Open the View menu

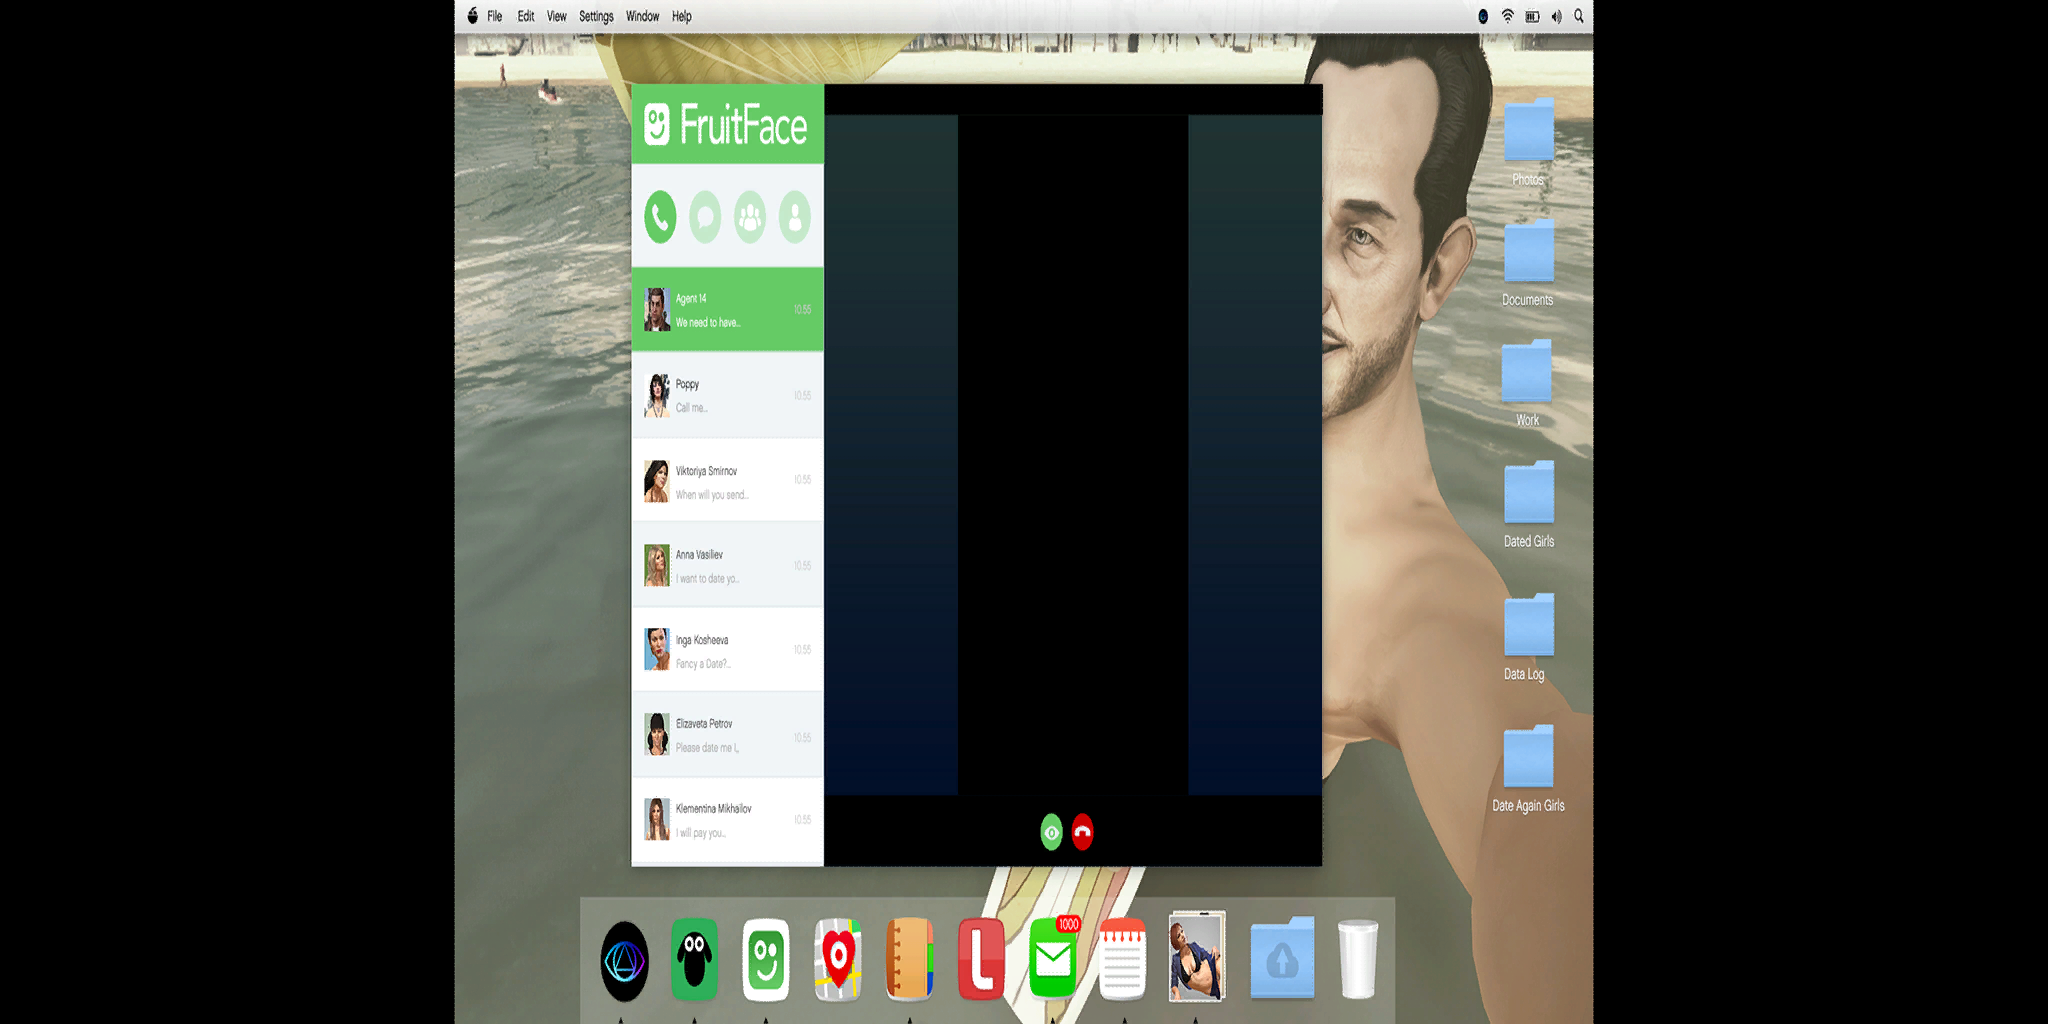[556, 16]
